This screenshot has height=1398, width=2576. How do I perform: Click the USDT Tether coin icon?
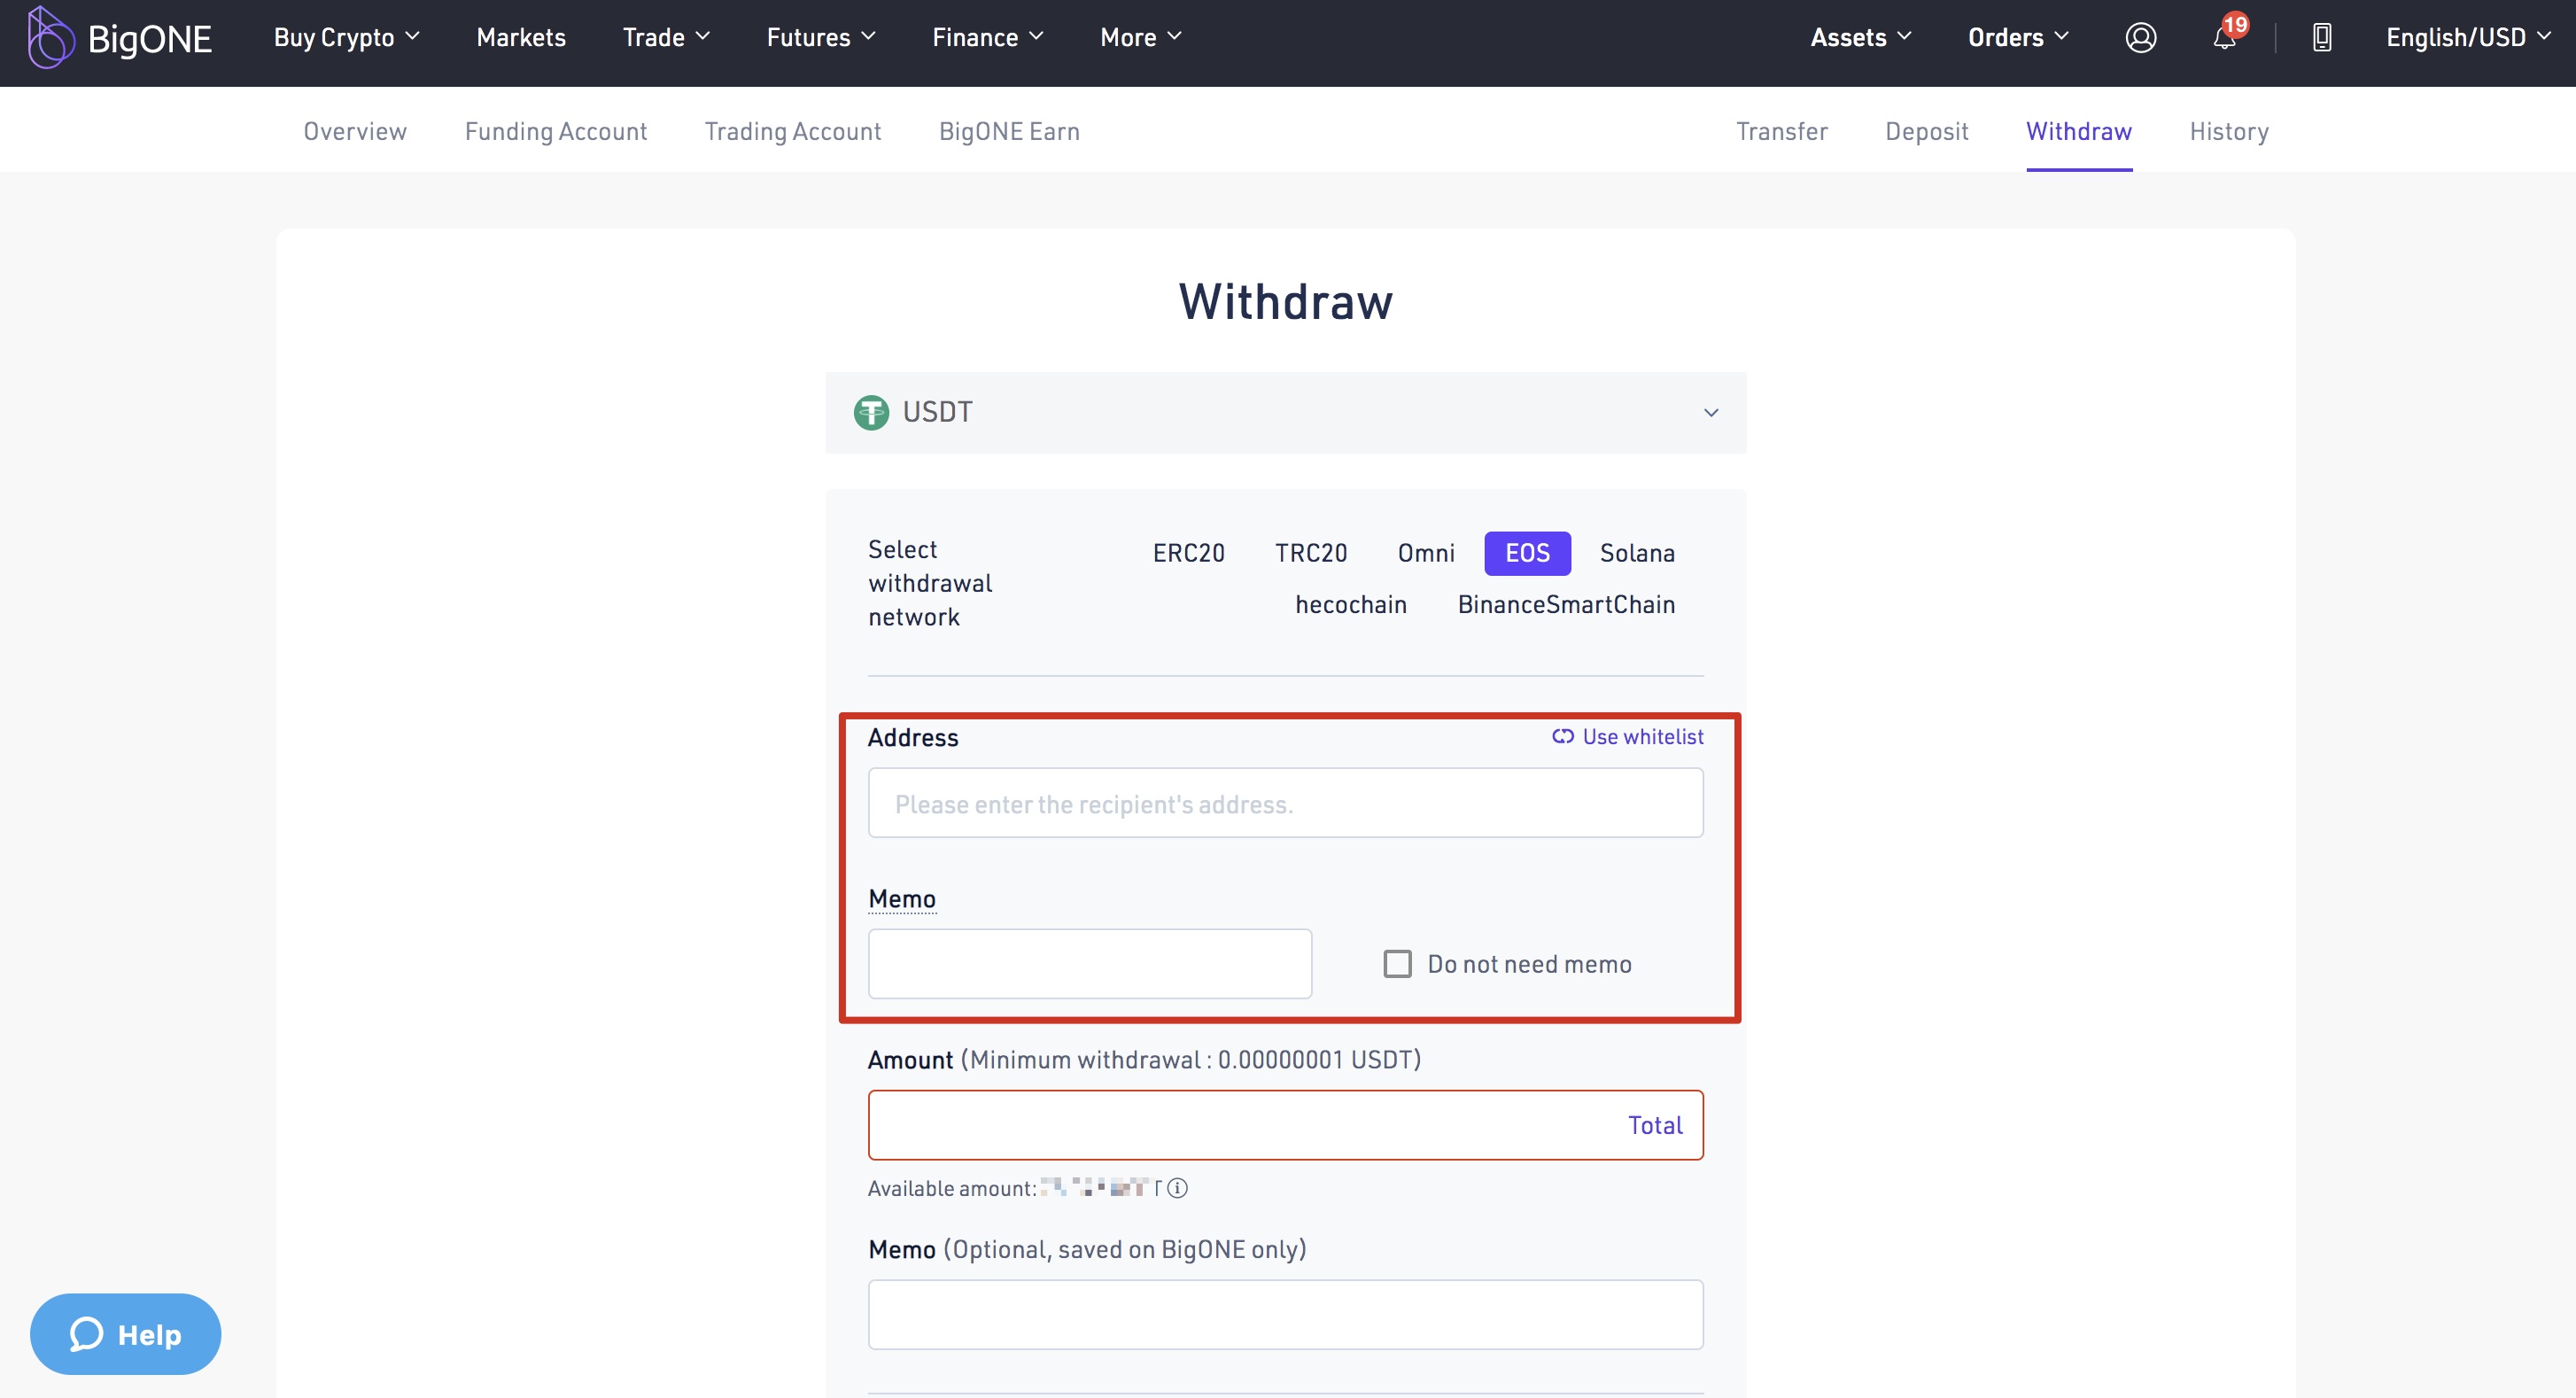click(871, 412)
